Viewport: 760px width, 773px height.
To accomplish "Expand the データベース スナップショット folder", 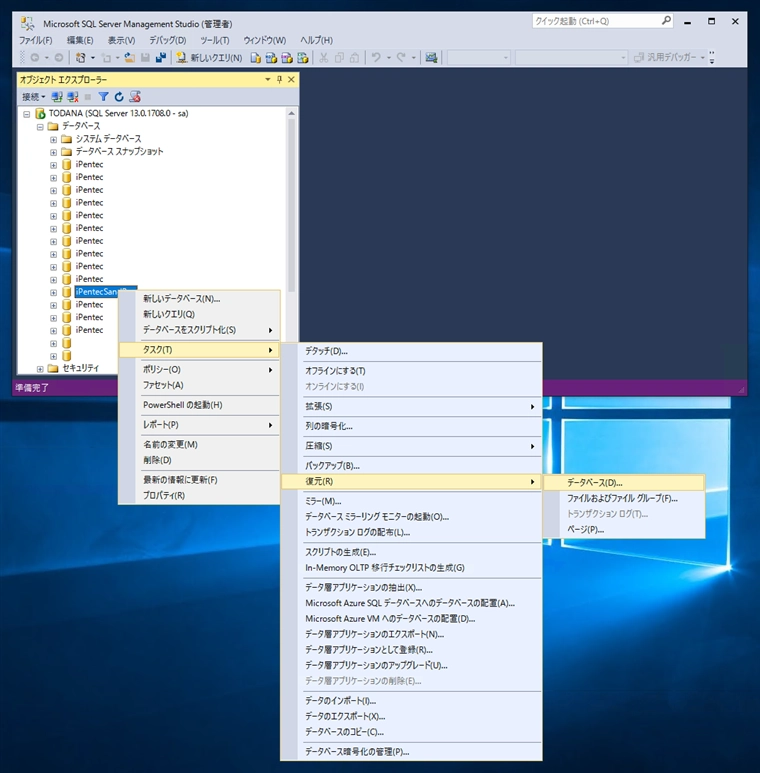I will (x=53, y=152).
